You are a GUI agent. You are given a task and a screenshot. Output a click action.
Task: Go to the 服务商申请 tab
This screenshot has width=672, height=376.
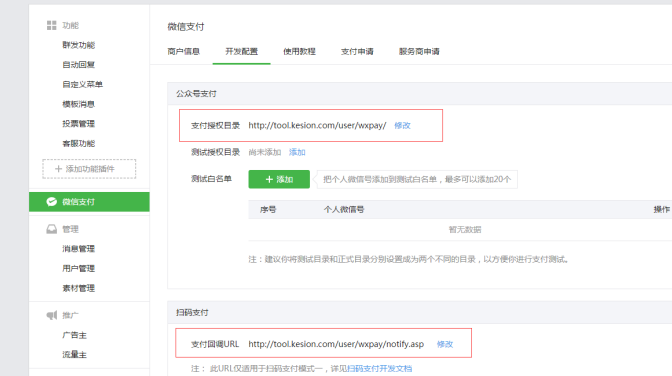click(x=419, y=51)
